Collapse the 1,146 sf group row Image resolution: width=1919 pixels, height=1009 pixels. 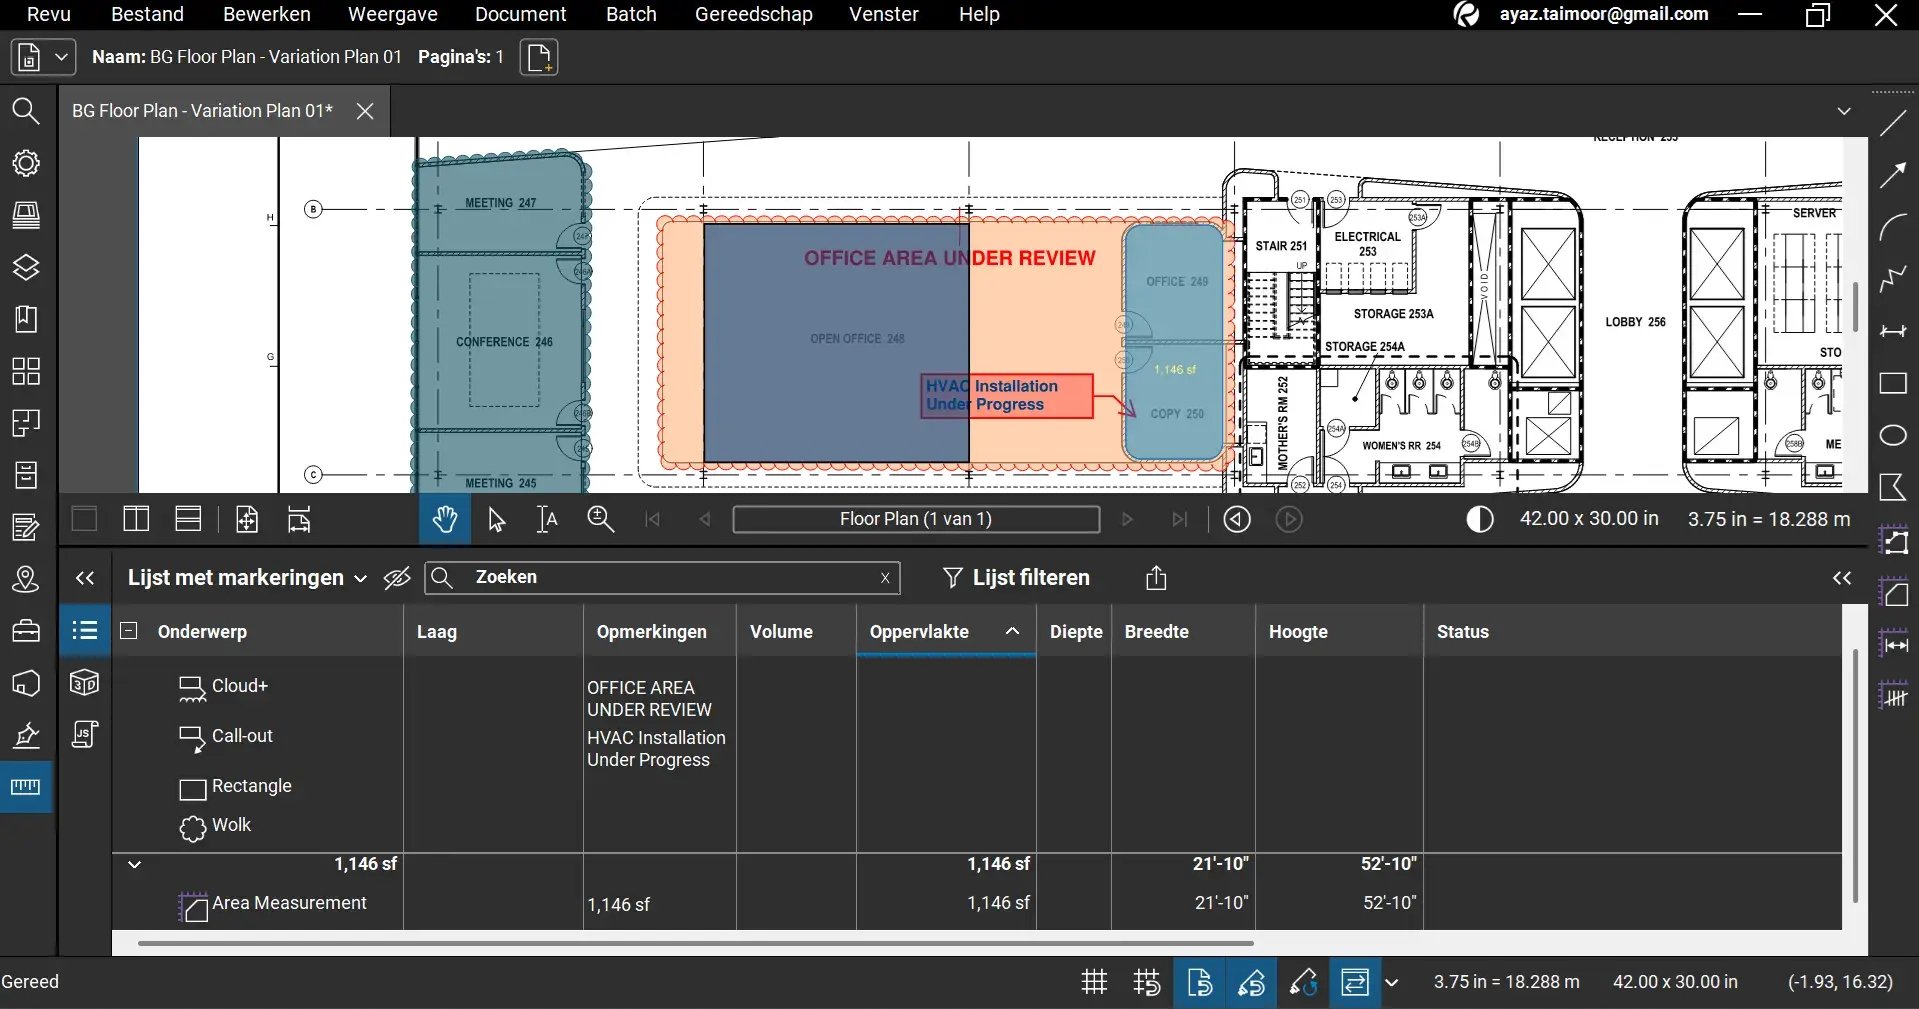pos(134,864)
